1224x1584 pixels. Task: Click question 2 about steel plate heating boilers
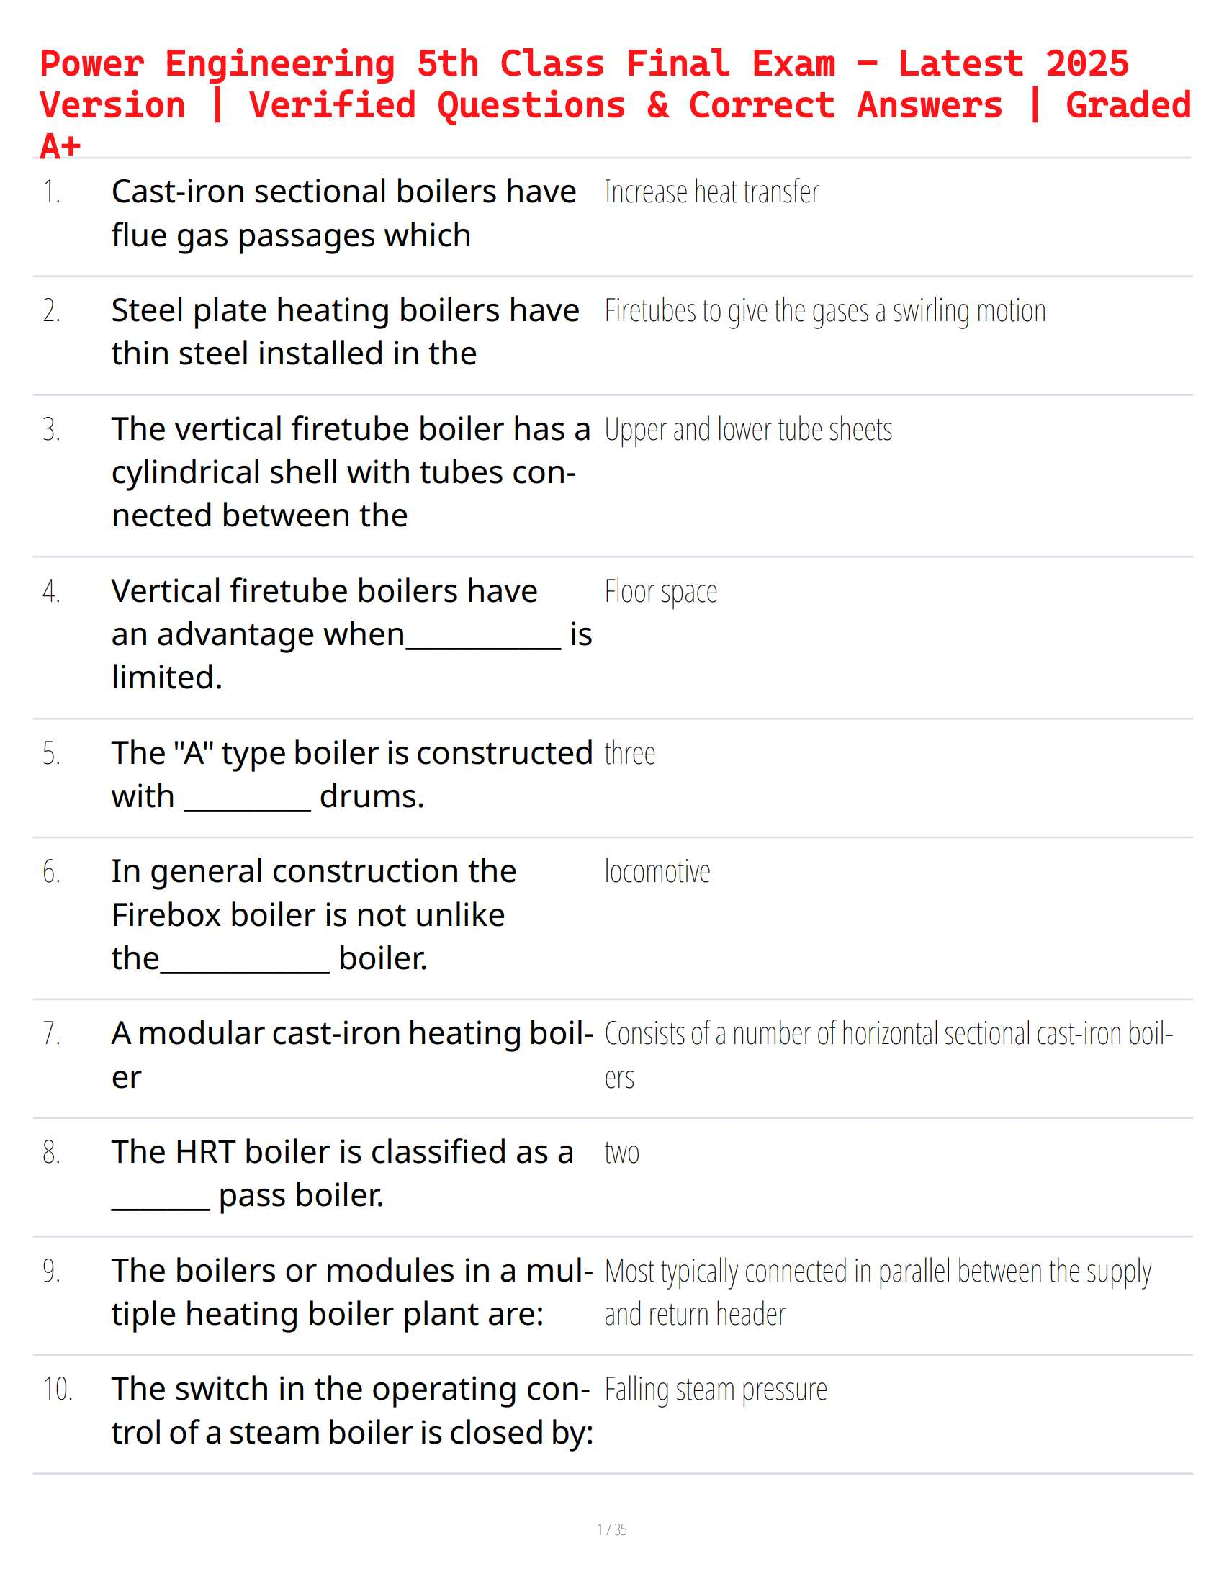344,332
